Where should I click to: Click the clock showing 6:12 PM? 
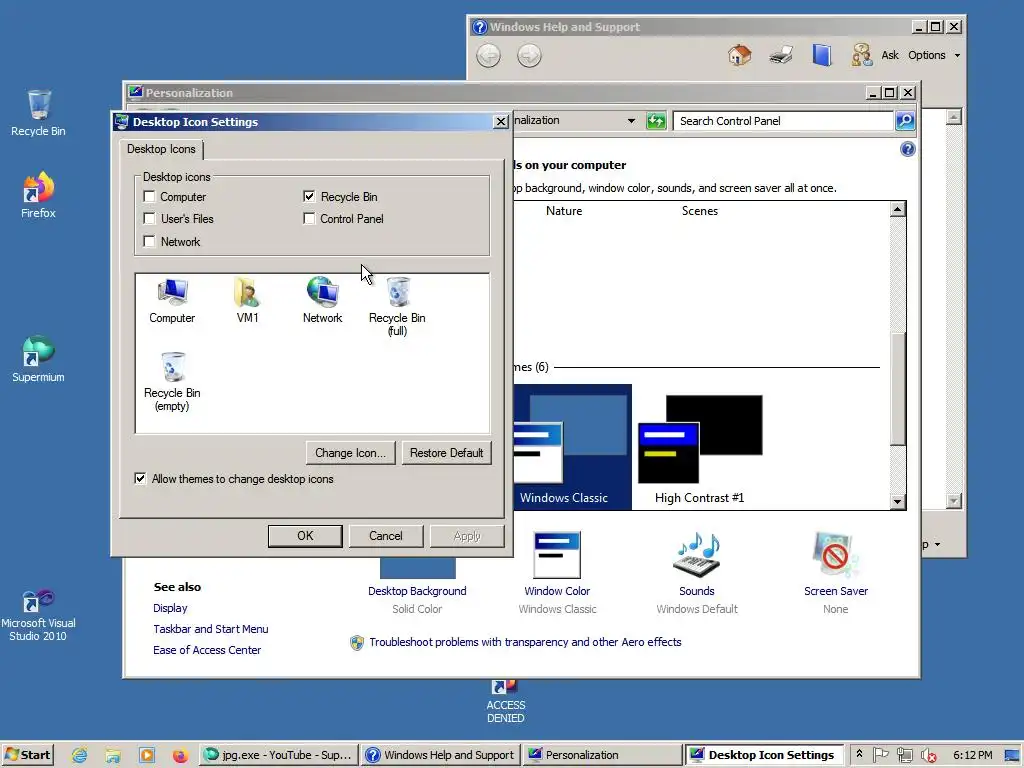click(x=972, y=755)
